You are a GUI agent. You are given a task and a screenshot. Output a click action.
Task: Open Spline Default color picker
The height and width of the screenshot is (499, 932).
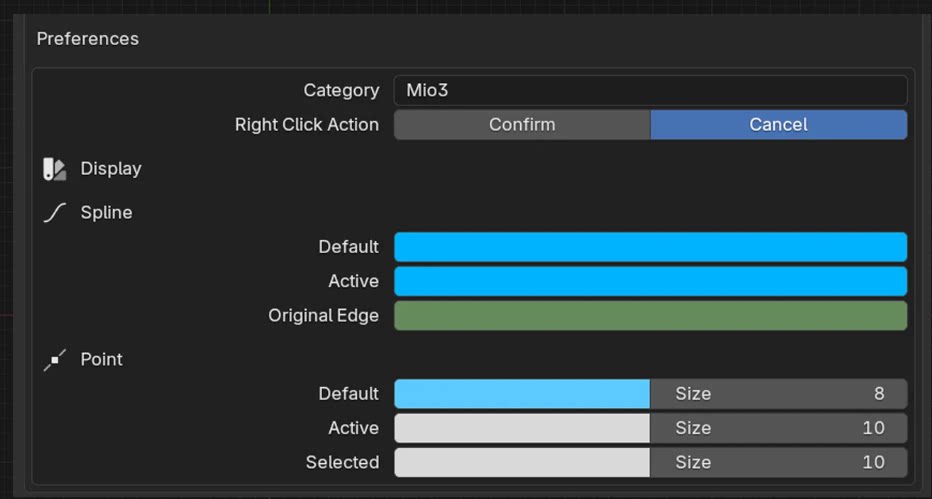650,247
